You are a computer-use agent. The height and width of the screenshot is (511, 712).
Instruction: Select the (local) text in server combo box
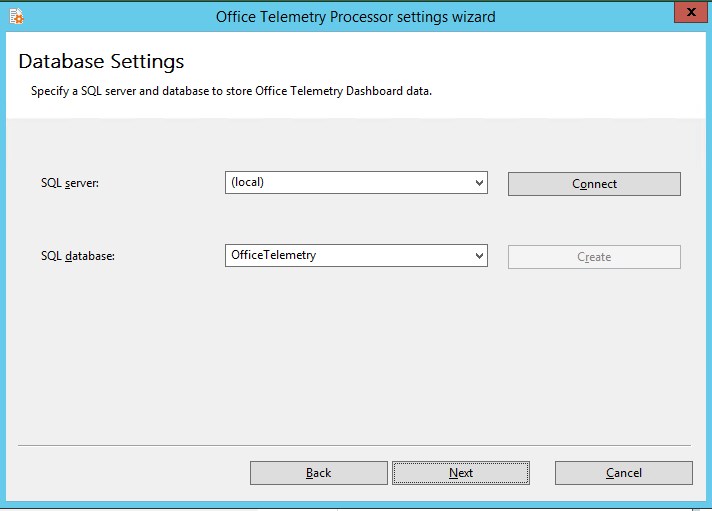pyautogui.click(x=247, y=183)
